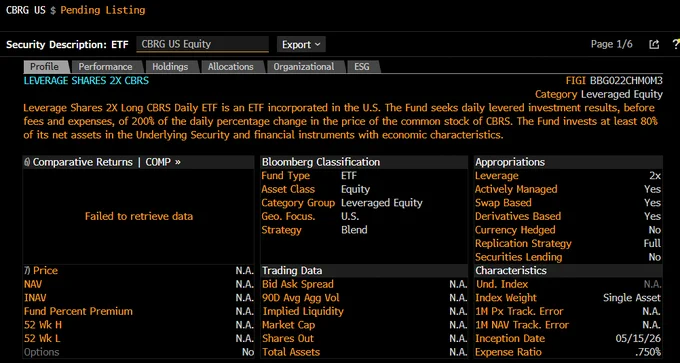Click the Index Weight Single Asset row

click(x=568, y=298)
